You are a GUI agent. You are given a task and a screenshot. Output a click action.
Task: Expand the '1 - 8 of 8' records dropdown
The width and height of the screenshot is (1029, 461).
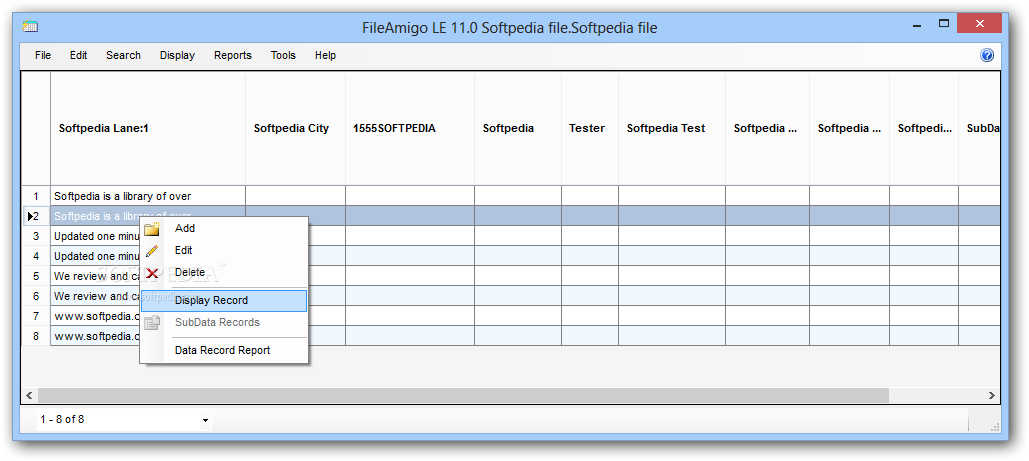coord(205,420)
